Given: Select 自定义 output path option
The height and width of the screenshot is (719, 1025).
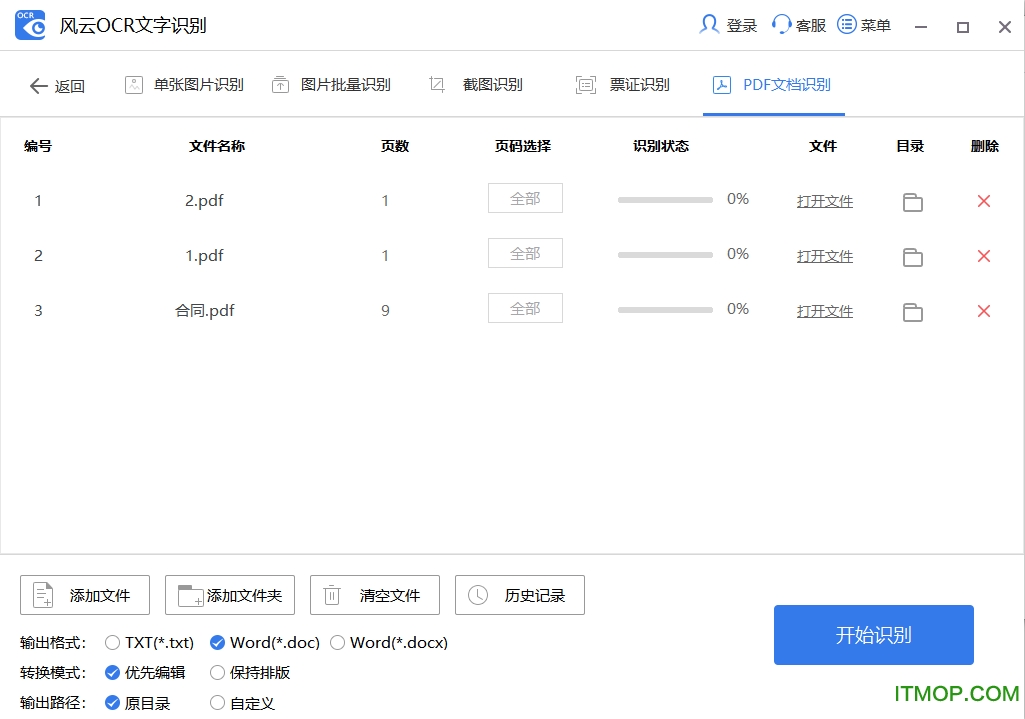Looking at the screenshot, I should pos(218,703).
